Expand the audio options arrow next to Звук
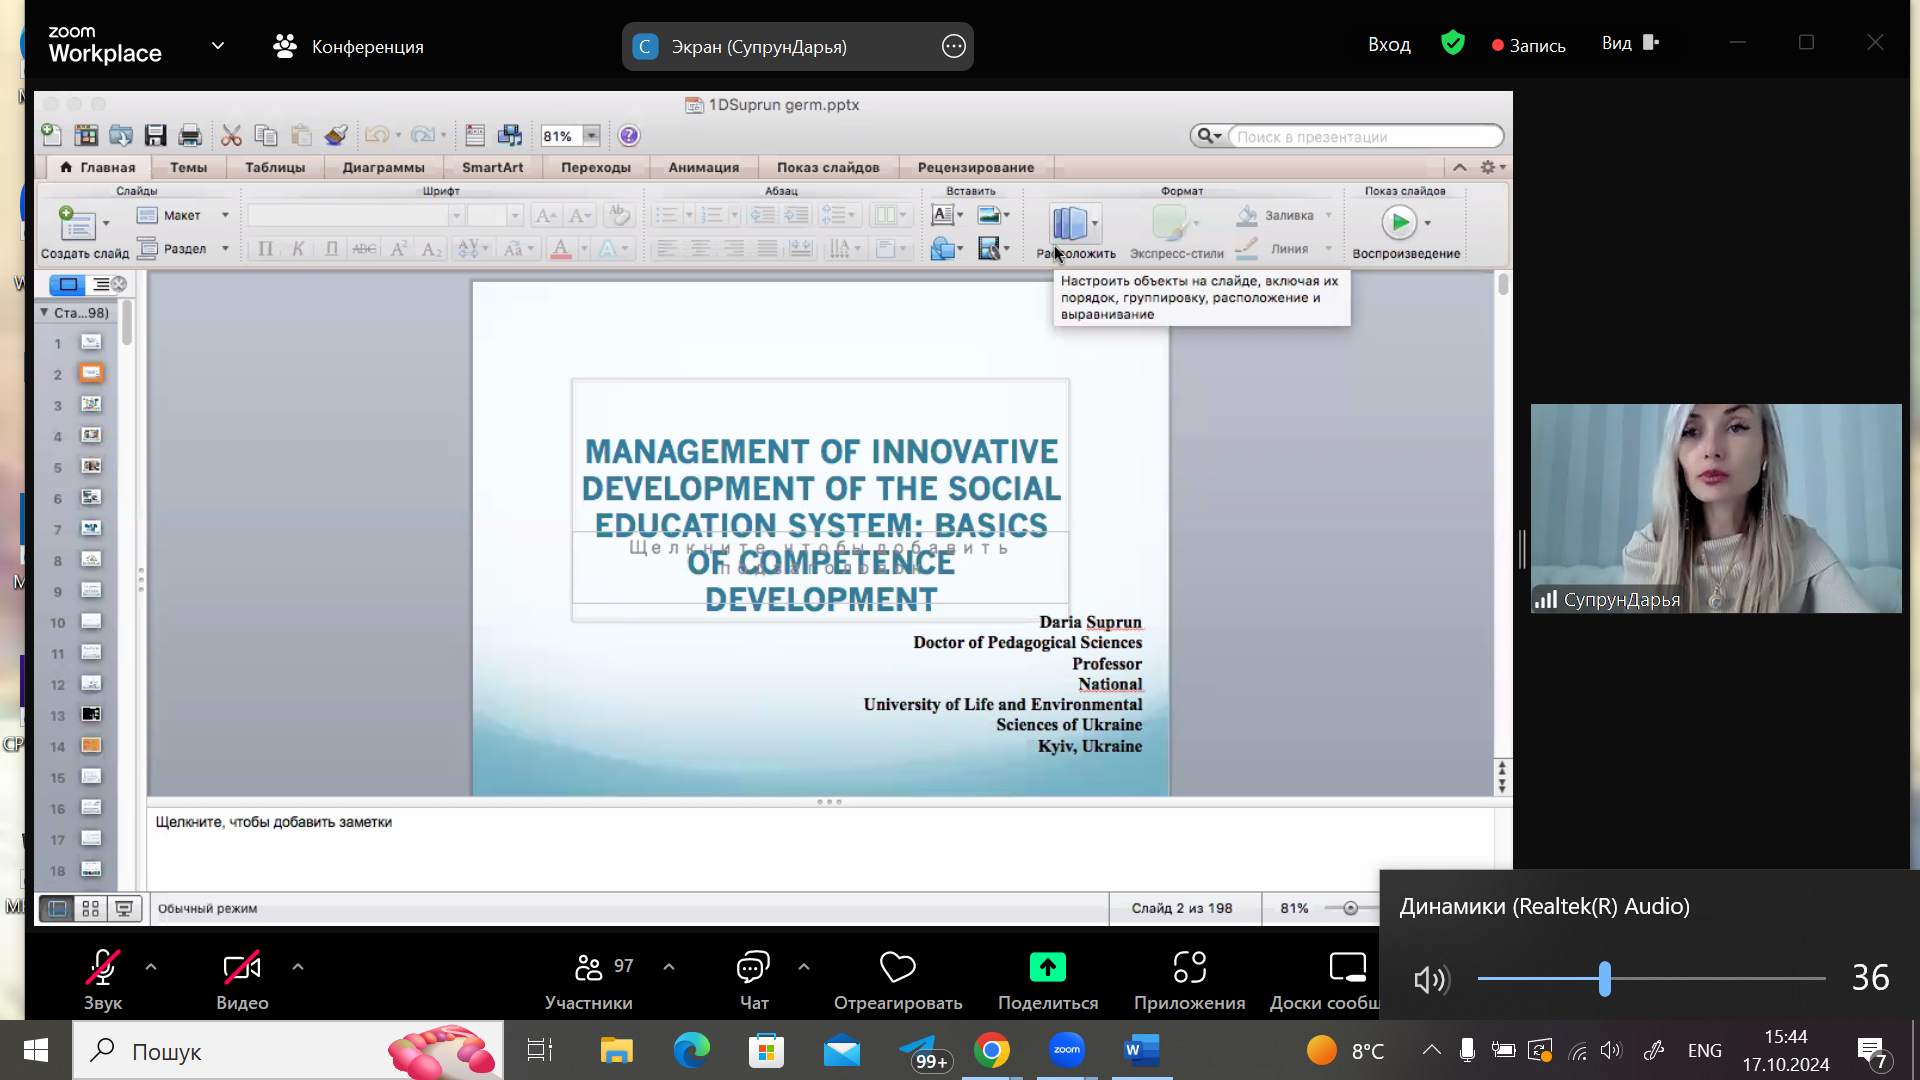 click(151, 967)
